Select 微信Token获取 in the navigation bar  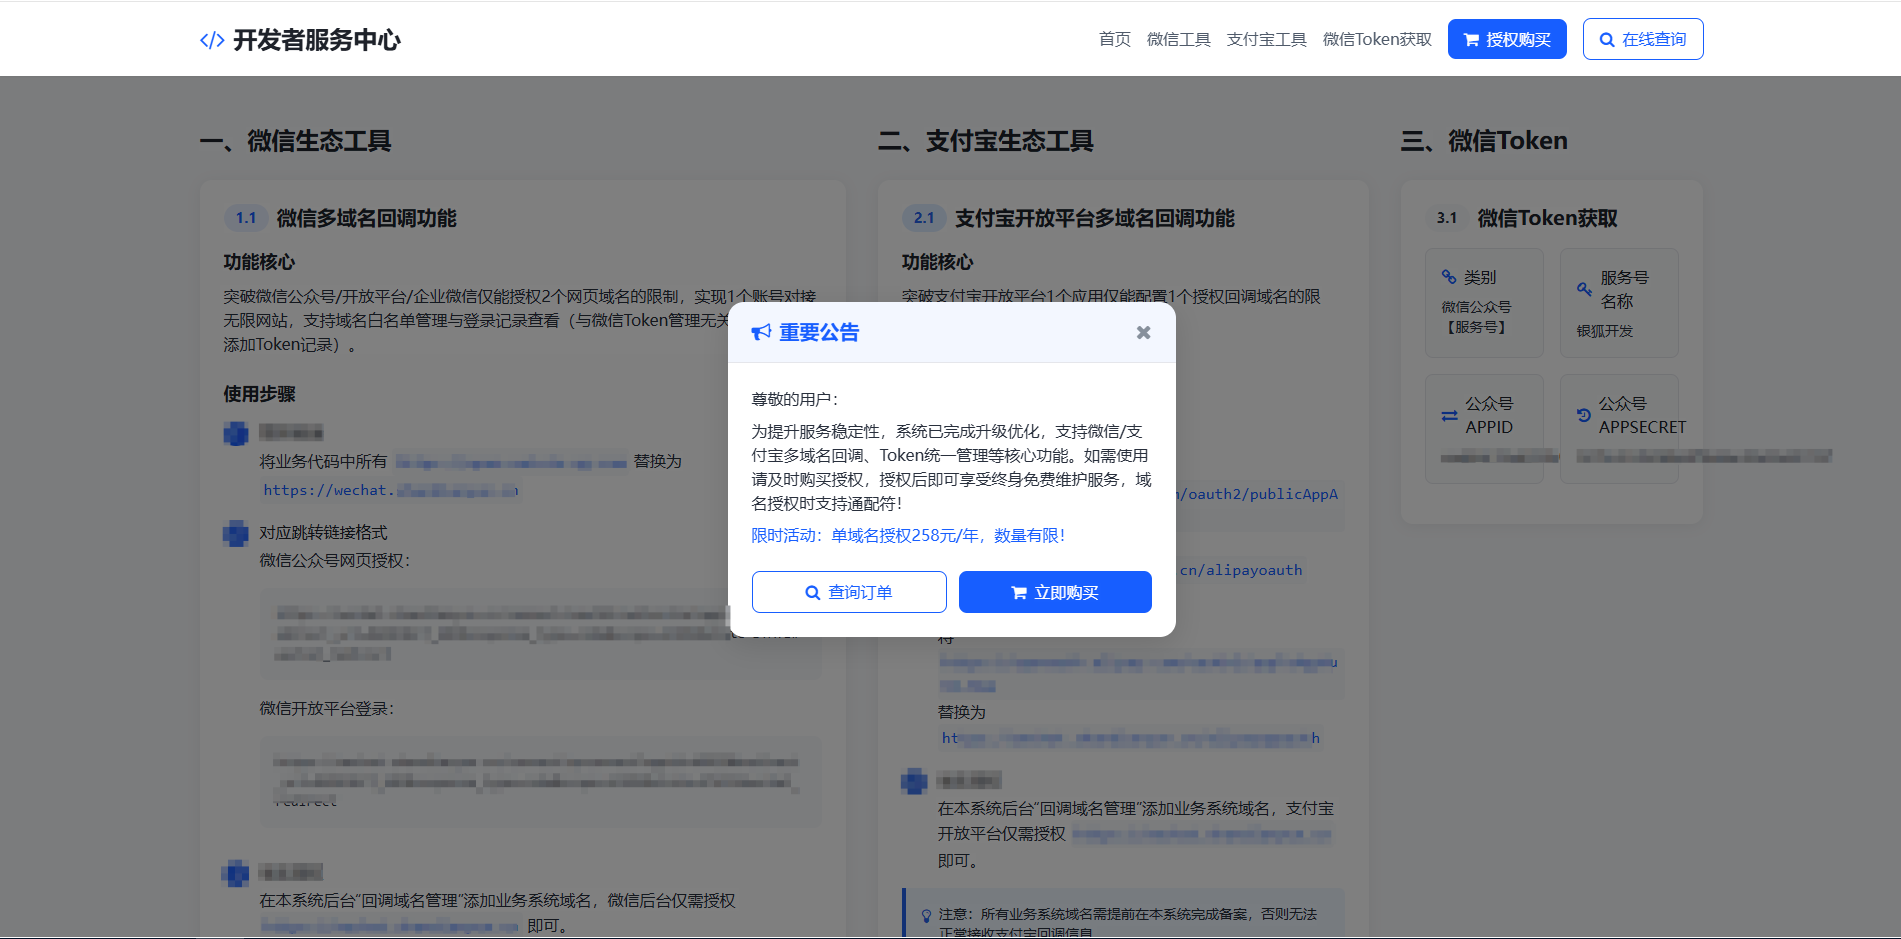[1376, 39]
